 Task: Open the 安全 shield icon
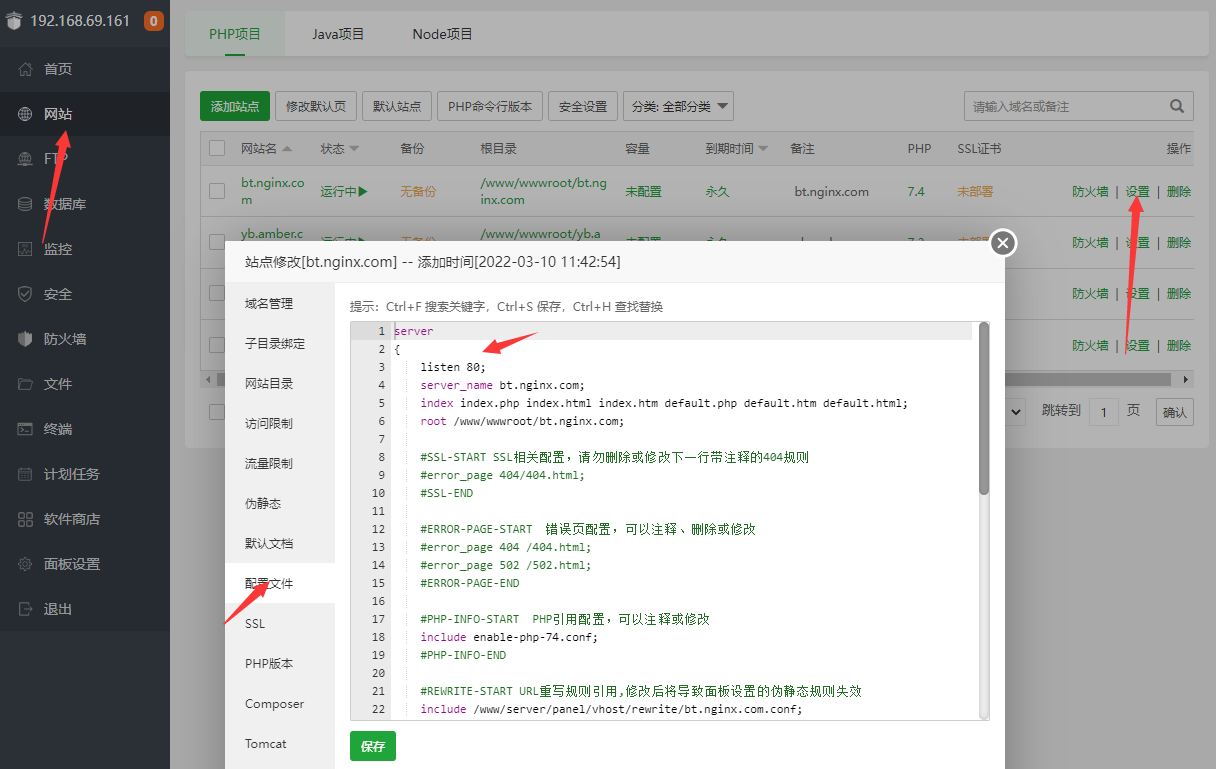(25, 294)
